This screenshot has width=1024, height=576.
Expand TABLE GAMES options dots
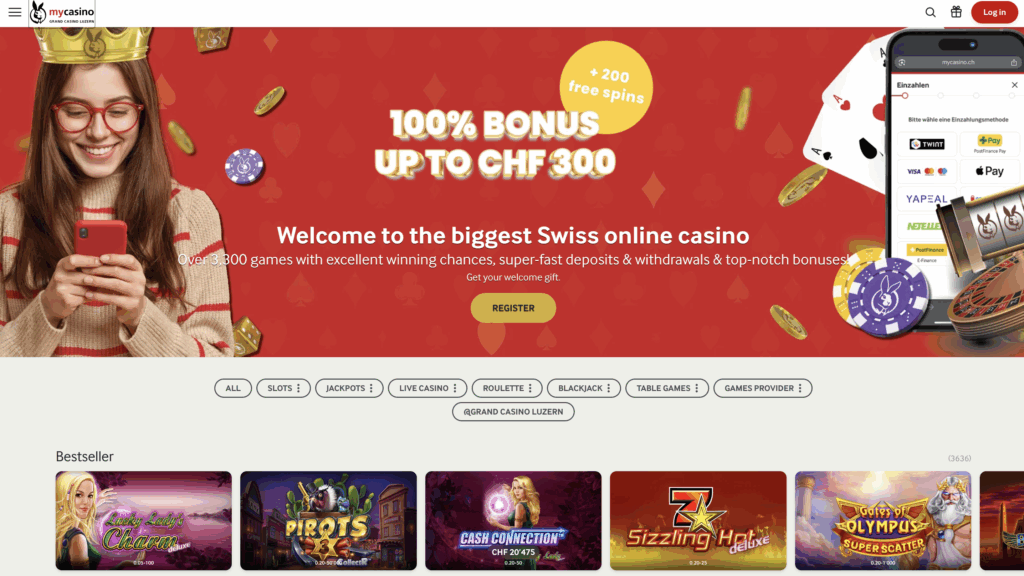697,388
